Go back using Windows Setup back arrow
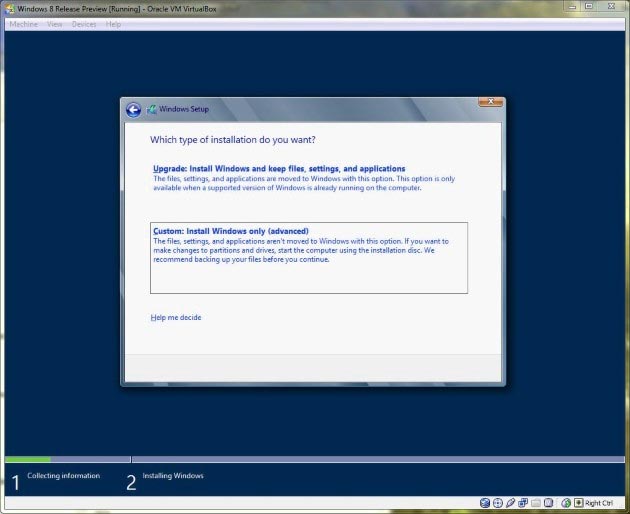630x514 pixels. click(x=134, y=109)
